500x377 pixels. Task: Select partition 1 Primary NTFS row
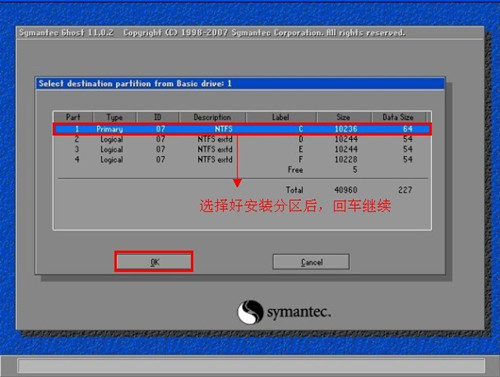click(x=242, y=129)
